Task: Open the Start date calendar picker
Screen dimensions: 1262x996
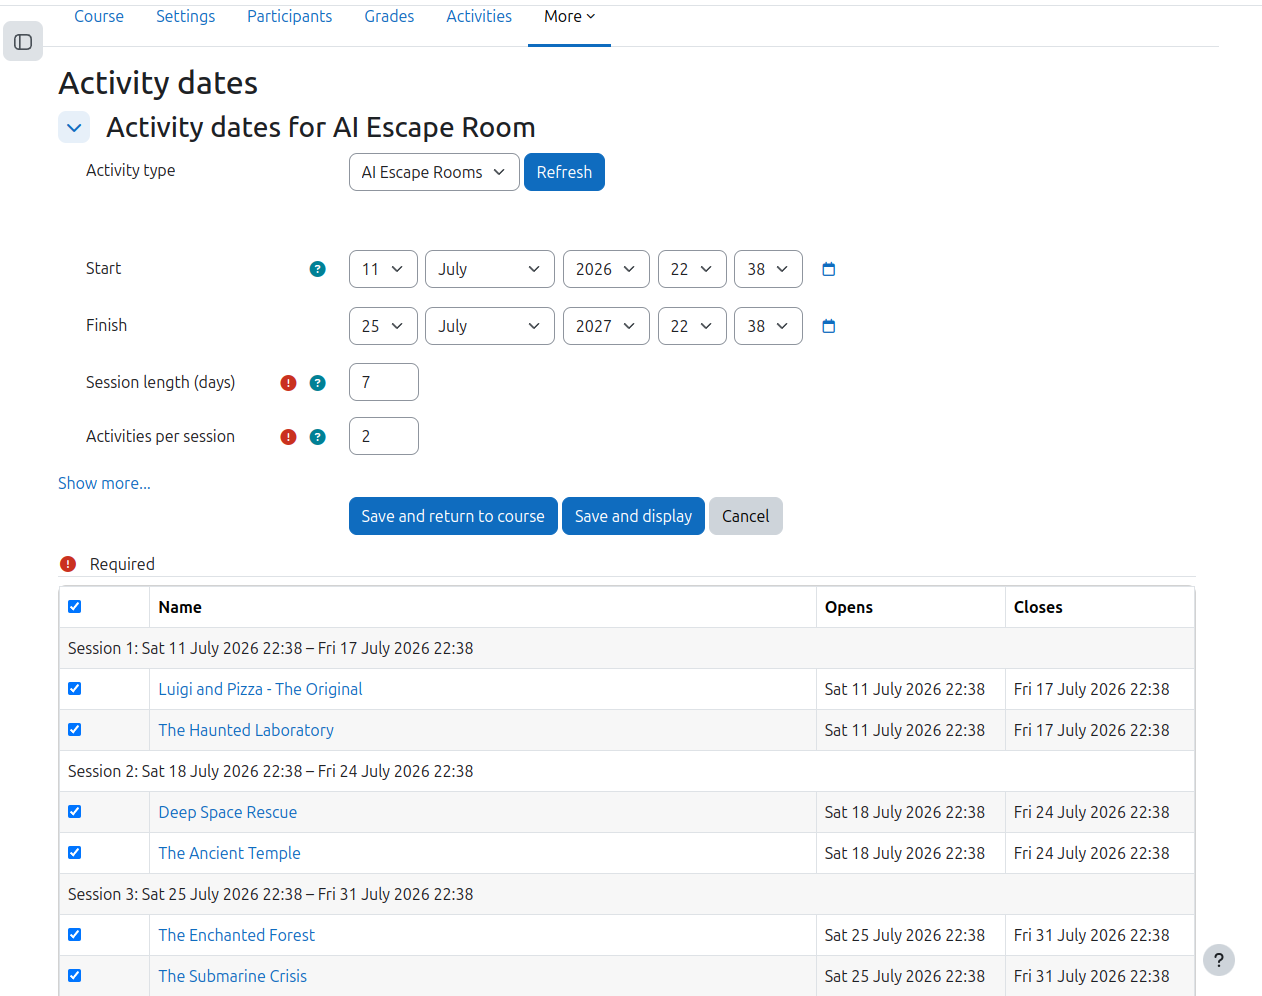Action: click(x=828, y=269)
